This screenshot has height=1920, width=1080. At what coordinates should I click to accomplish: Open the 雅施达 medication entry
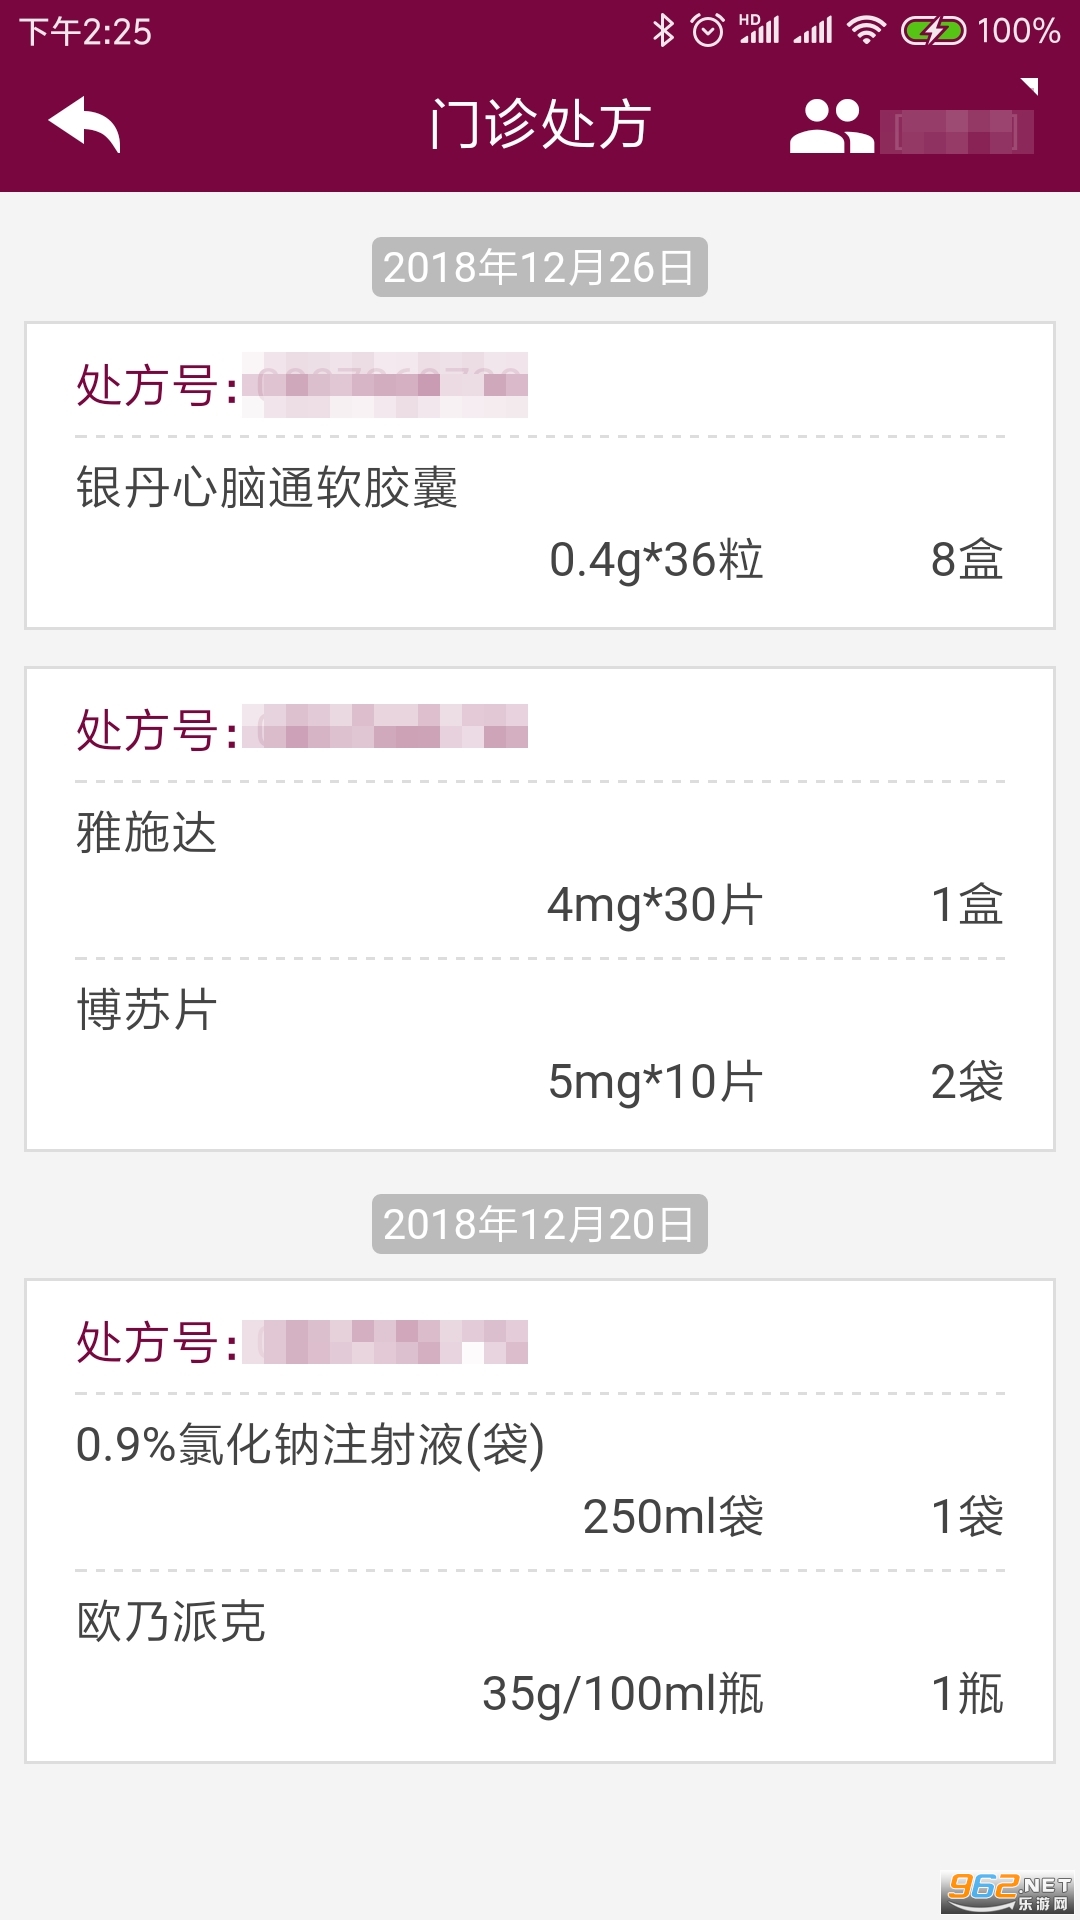pos(540,868)
